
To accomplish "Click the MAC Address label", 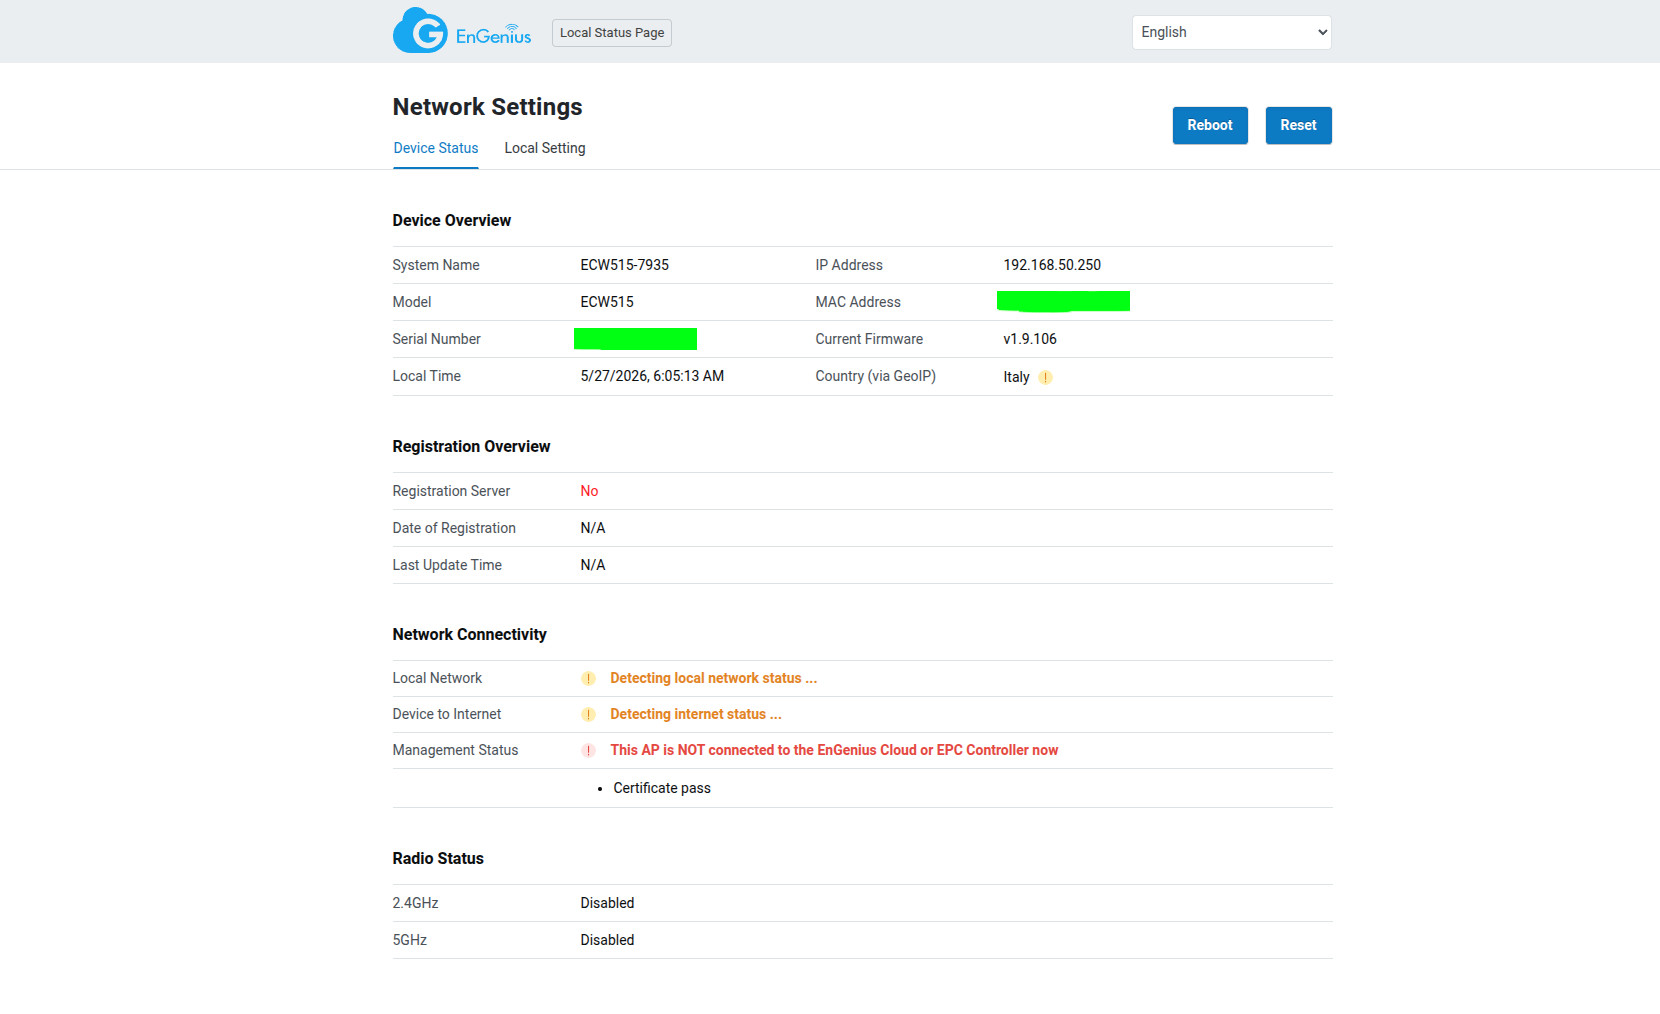I will click(858, 302).
